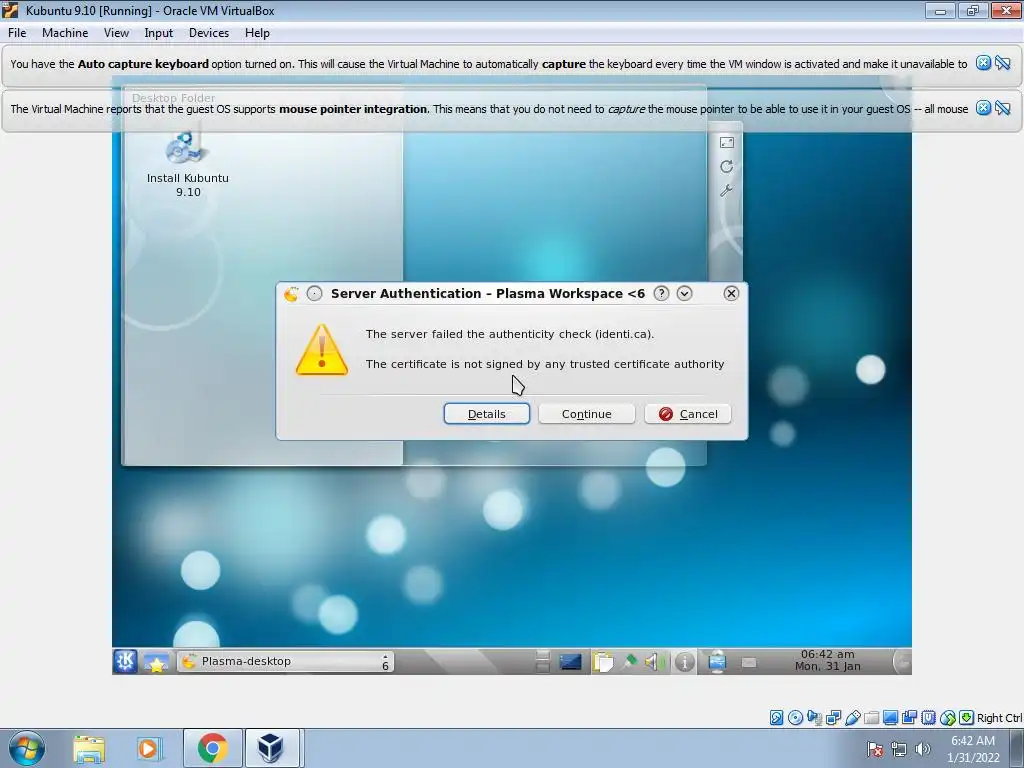Open the Input menu
1024x768 pixels.
coord(159,33)
